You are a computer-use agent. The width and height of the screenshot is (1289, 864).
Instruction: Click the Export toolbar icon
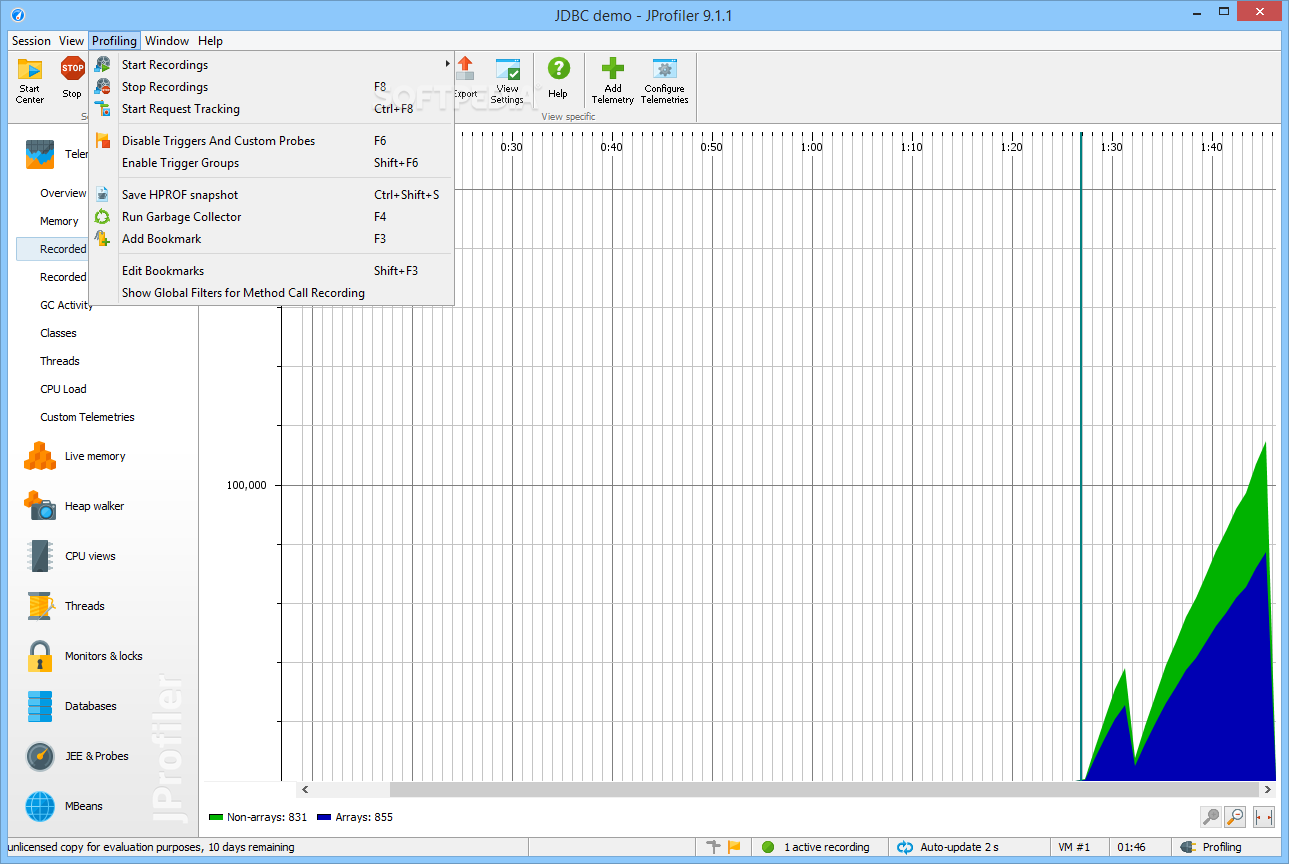tap(466, 78)
